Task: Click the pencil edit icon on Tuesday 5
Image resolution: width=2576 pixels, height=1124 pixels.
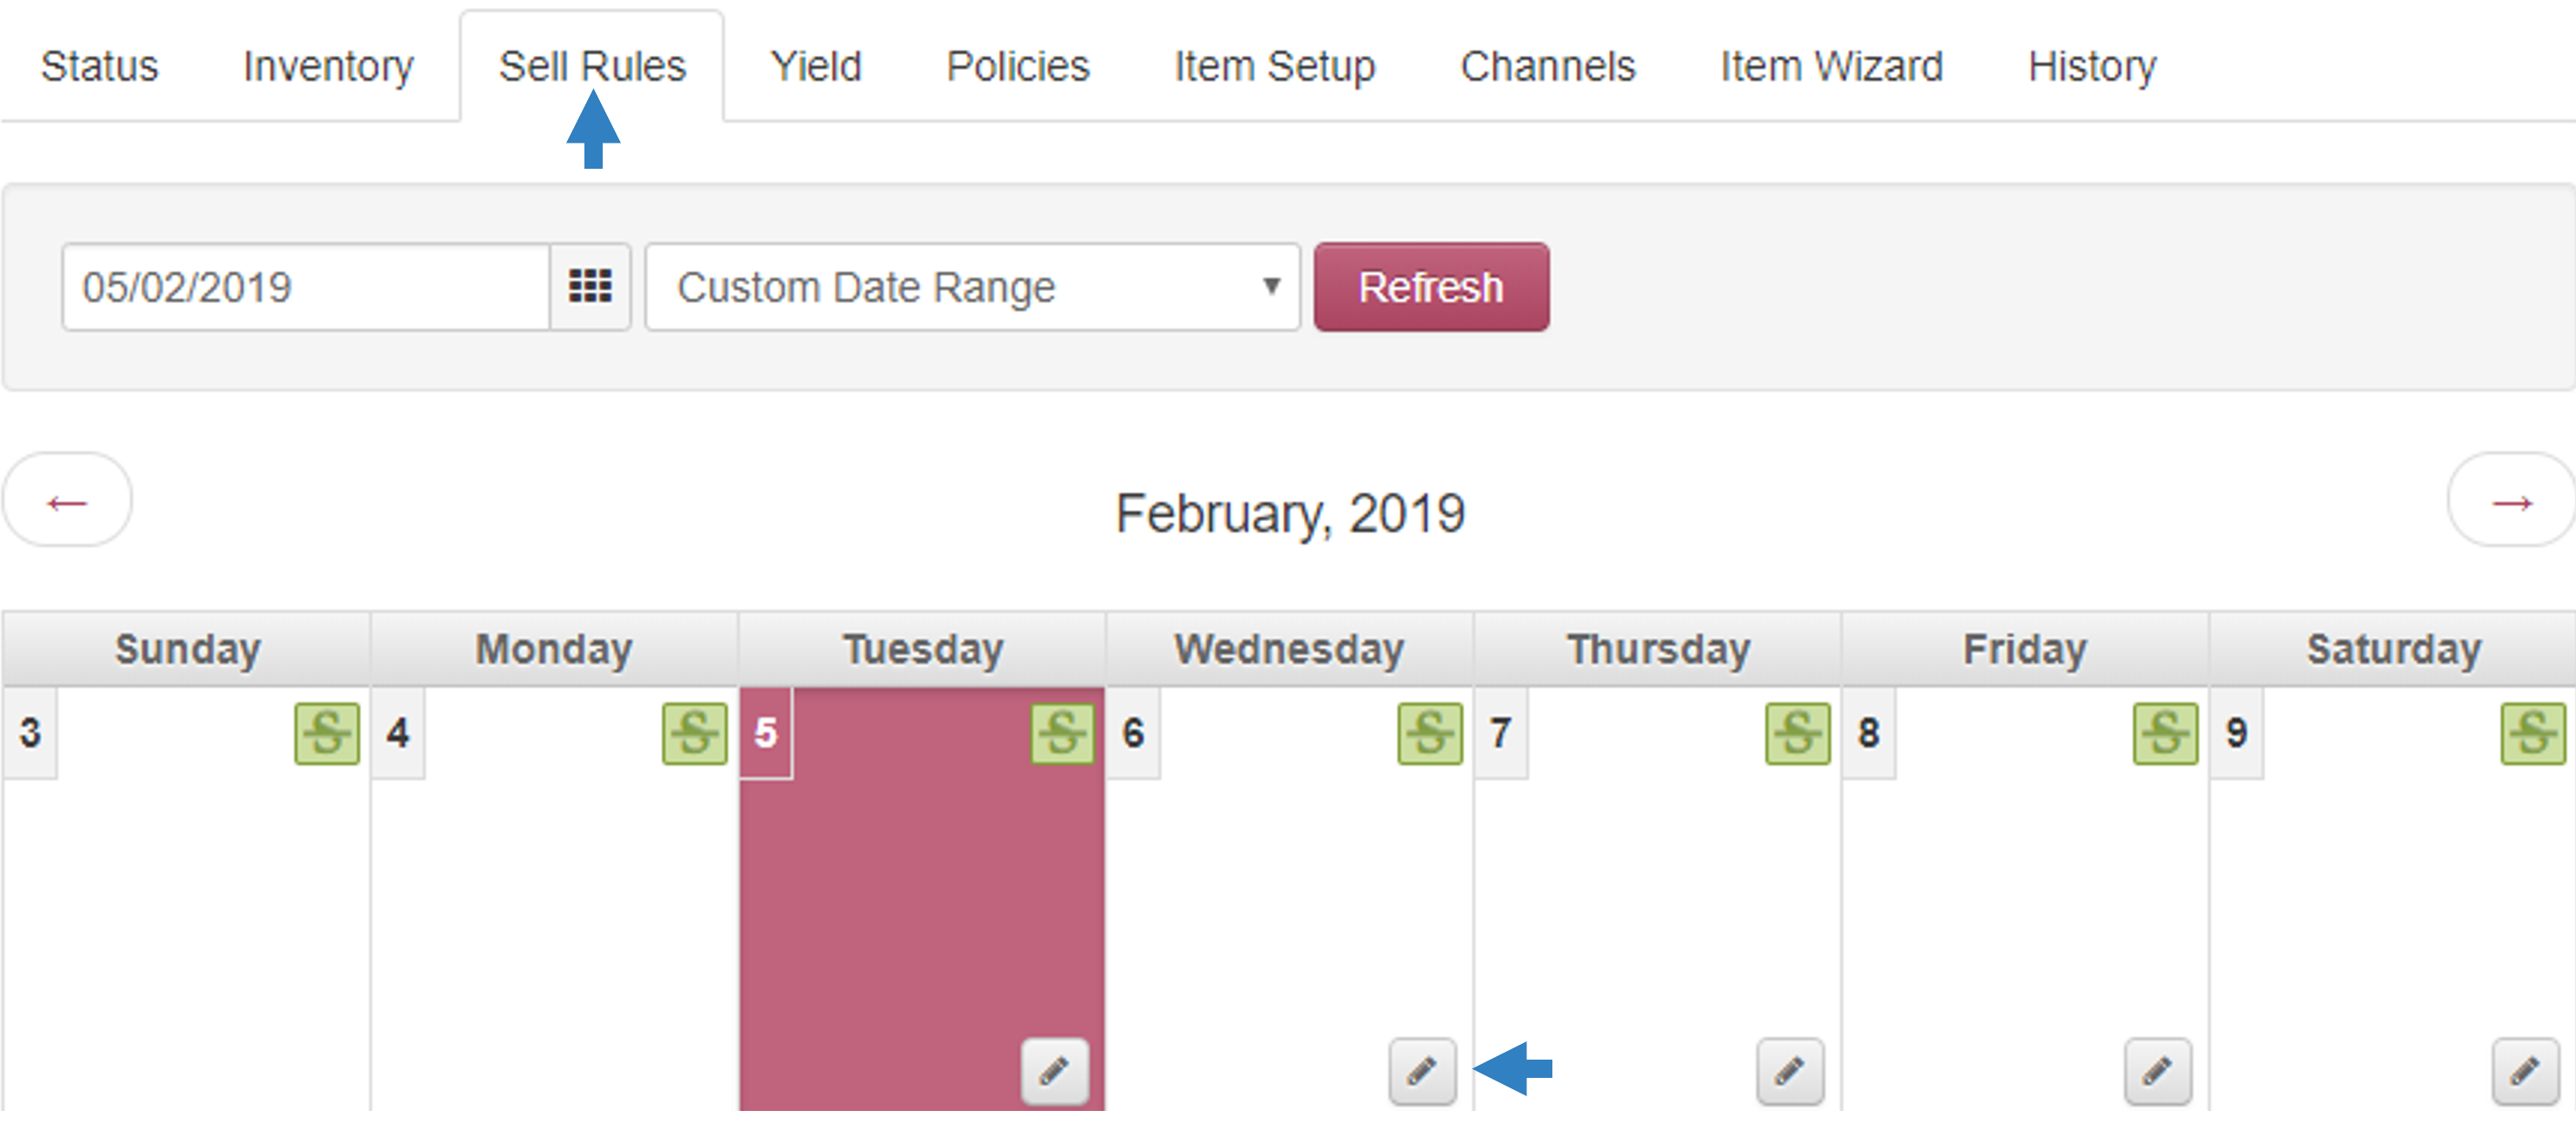Action: pos(1054,1071)
